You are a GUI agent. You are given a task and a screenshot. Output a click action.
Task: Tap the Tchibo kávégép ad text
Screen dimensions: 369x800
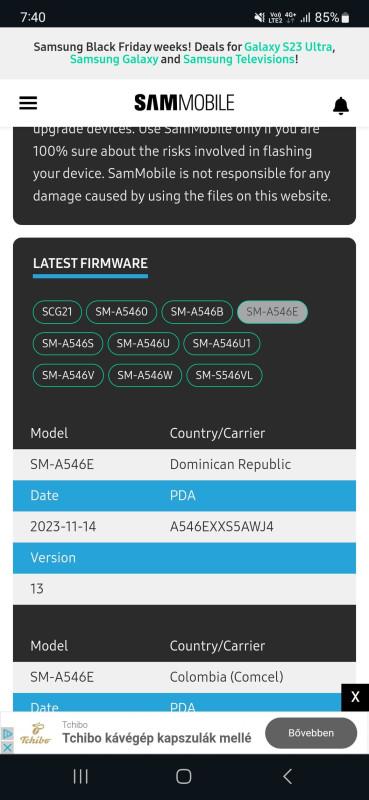pyautogui.click(x=157, y=738)
